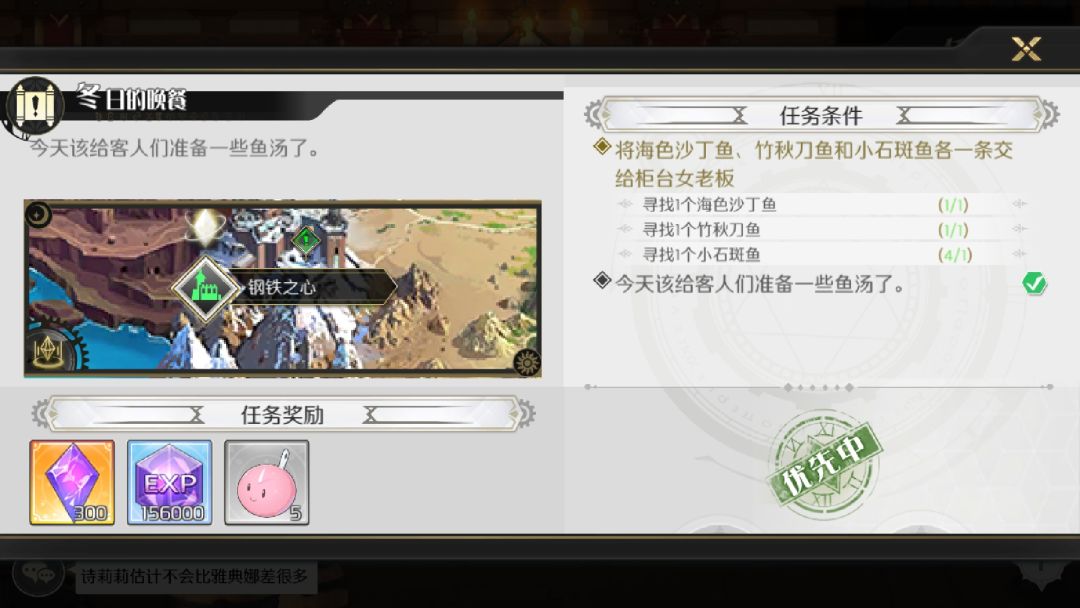Click the chat bubble icon at bottom-left
The width and height of the screenshot is (1080, 608).
point(39,574)
